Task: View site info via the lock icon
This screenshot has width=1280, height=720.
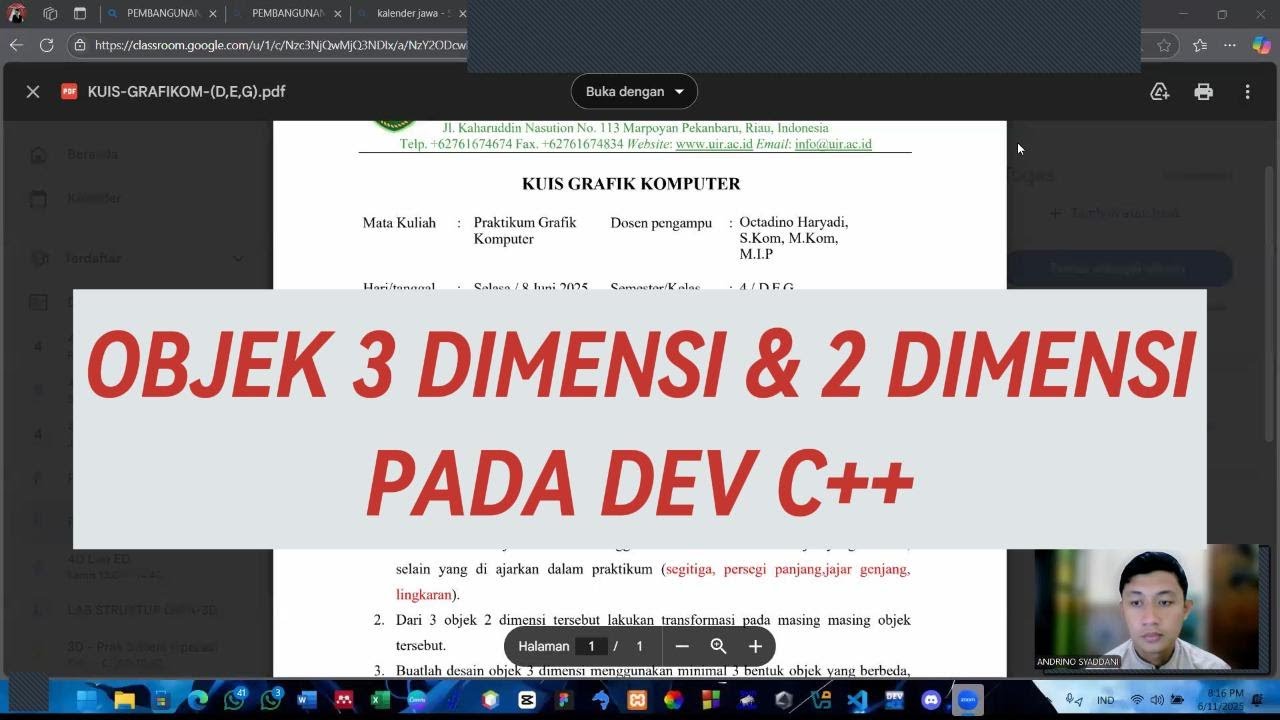Action: coord(80,45)
